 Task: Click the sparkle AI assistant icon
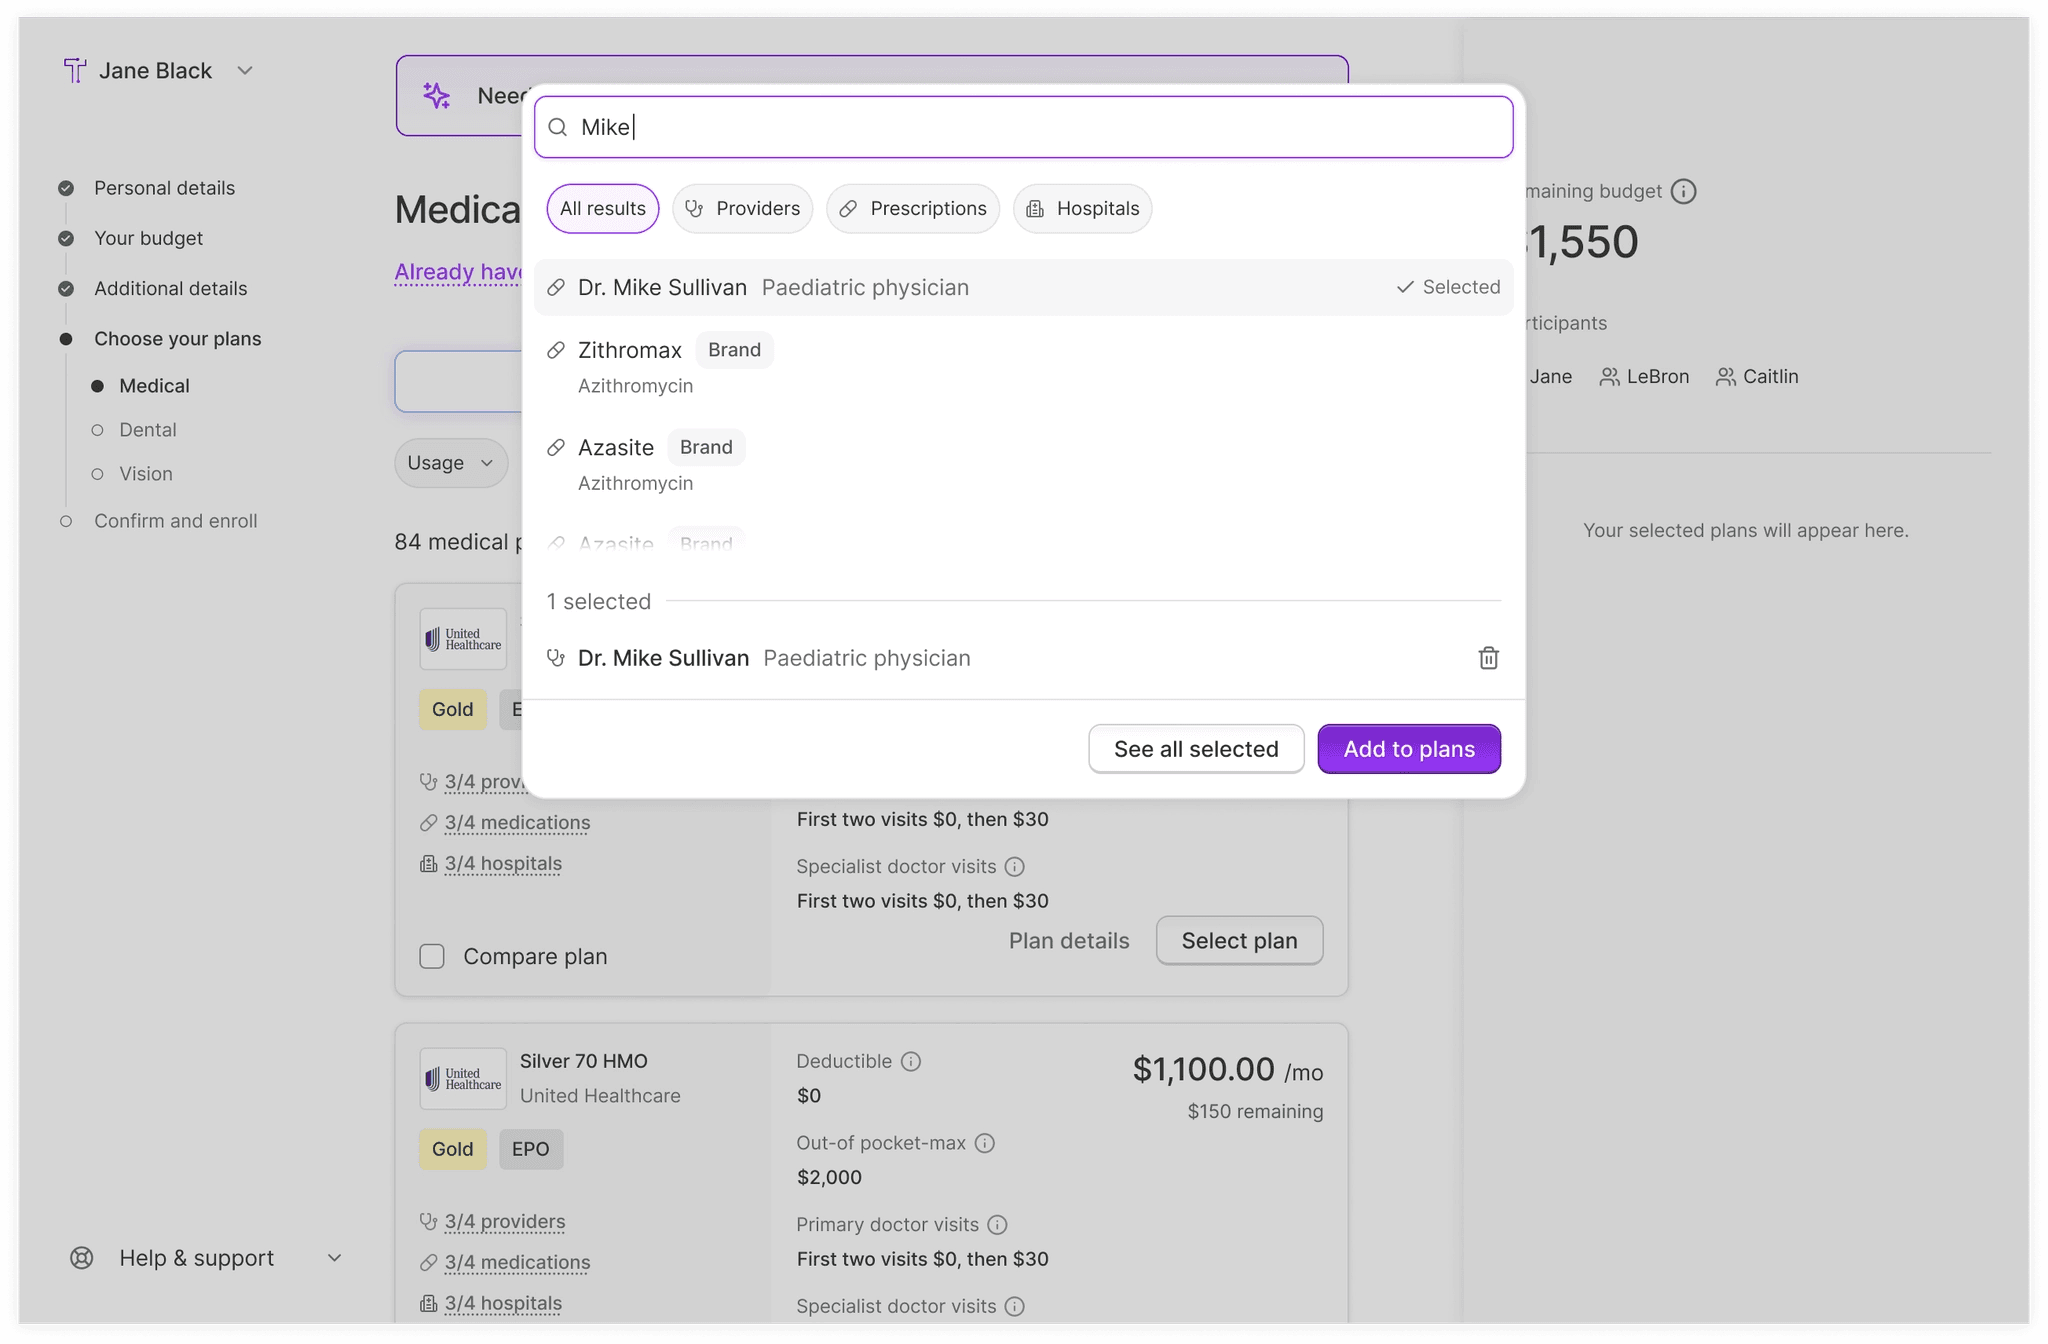(x=436, y=96)
